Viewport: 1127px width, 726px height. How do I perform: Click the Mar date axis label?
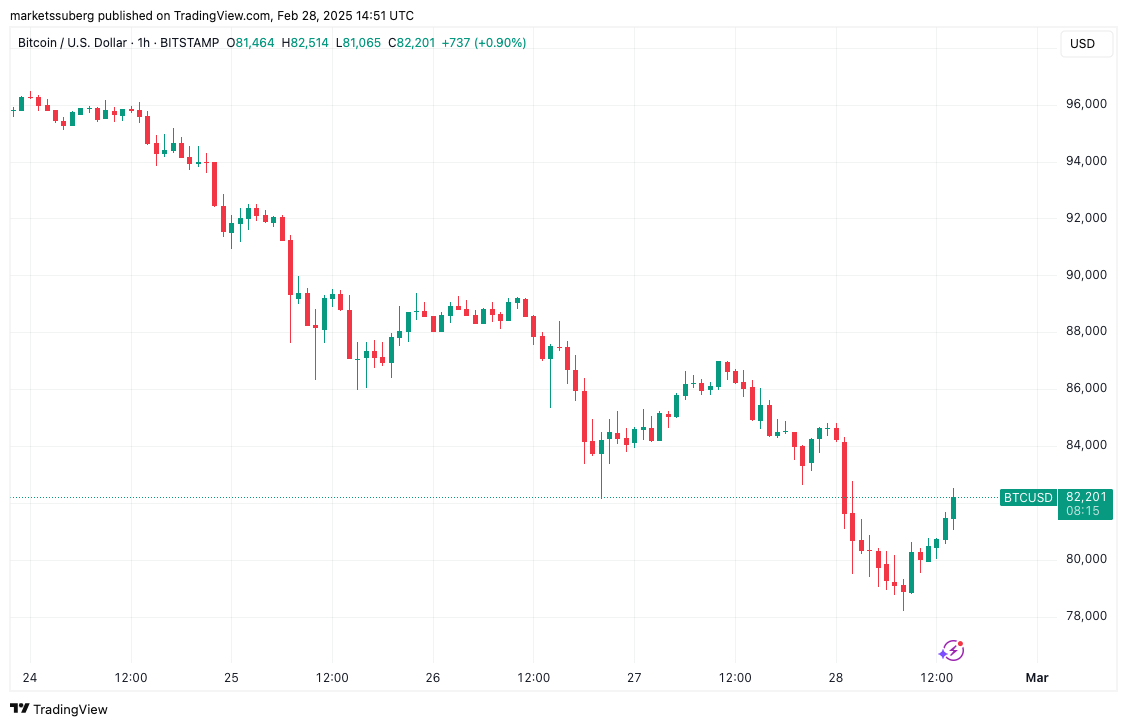coord(1037,678)
